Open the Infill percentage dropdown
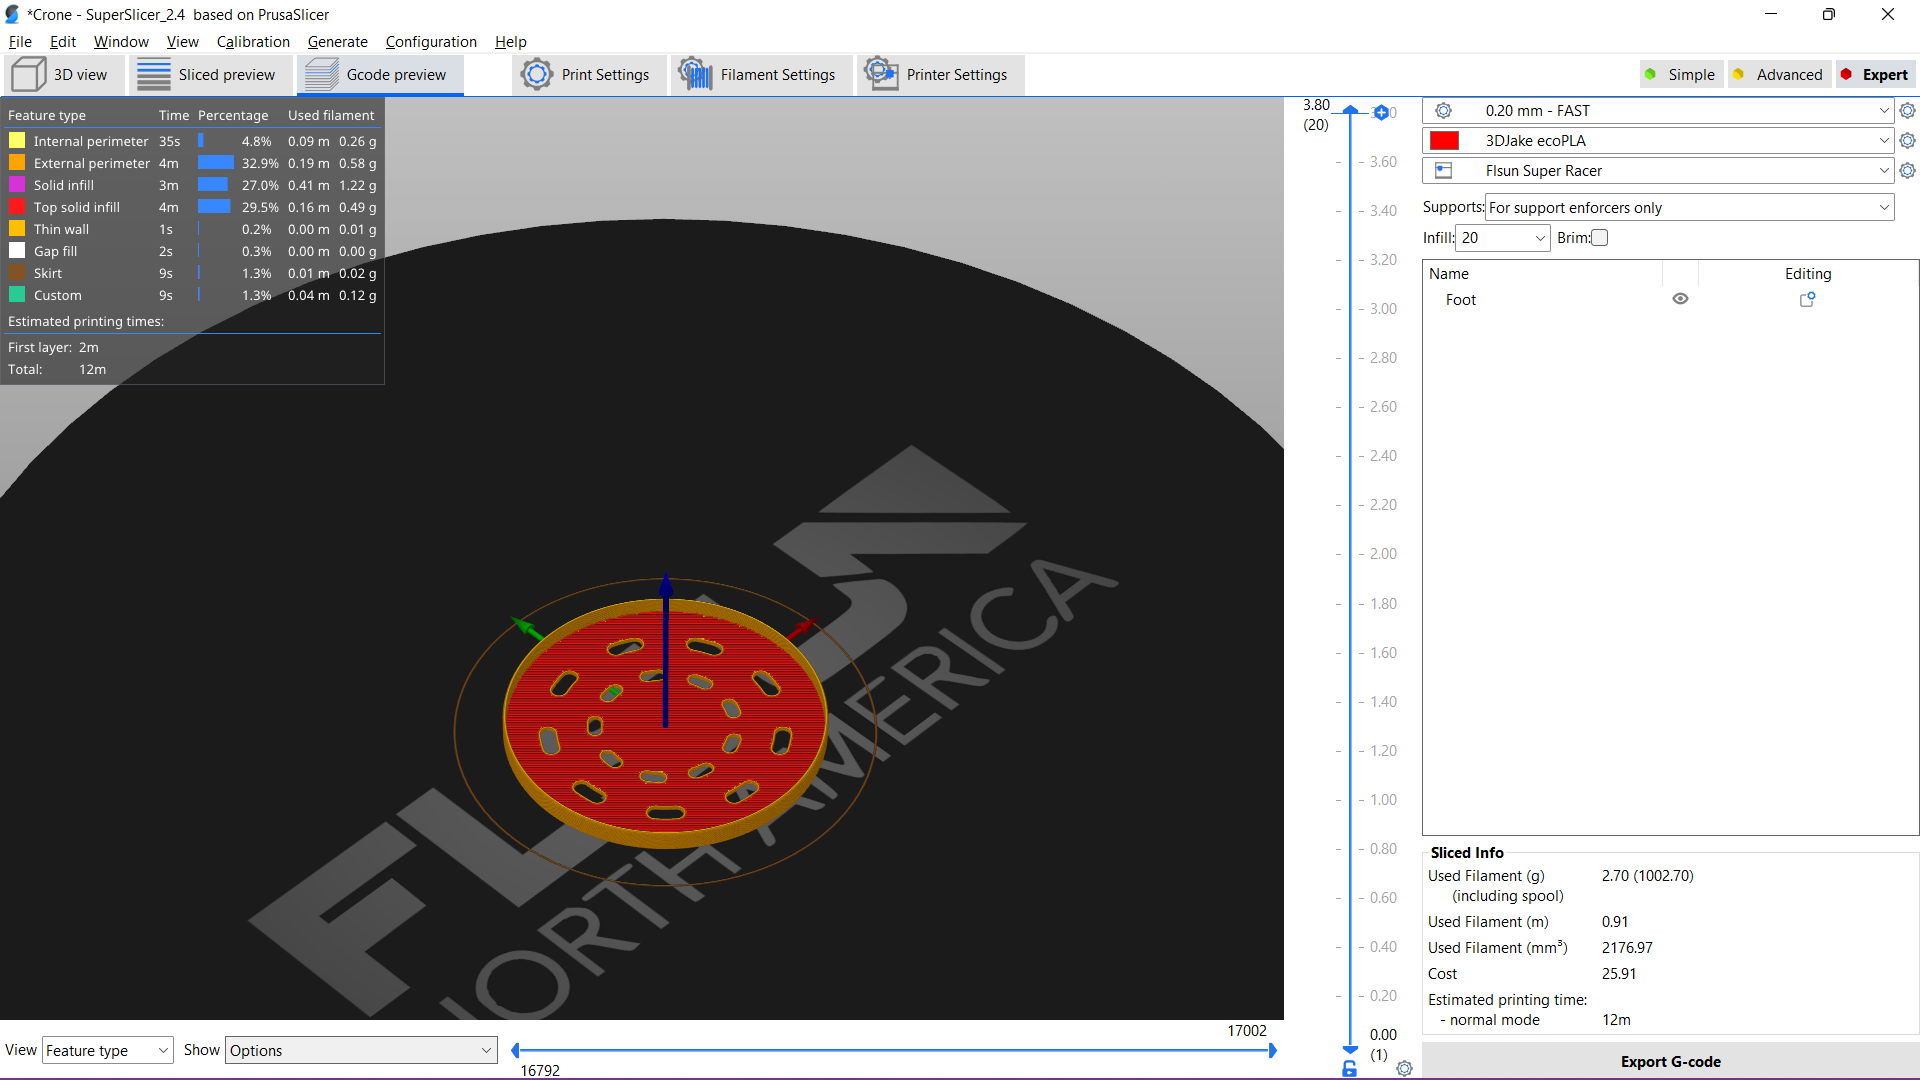Image resolution: width=1920 pixels, height=1080 pixels. 1503,238
